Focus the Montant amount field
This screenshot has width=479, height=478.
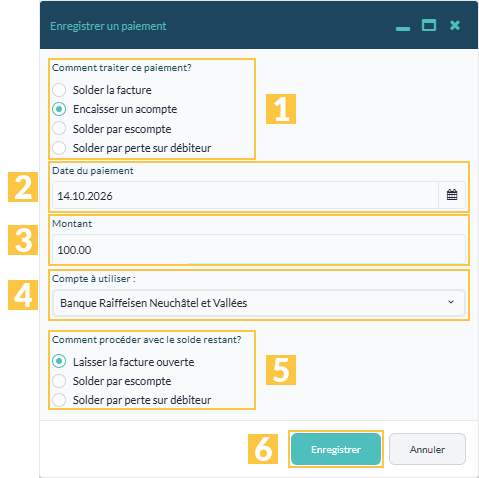(x=259, y=249)
